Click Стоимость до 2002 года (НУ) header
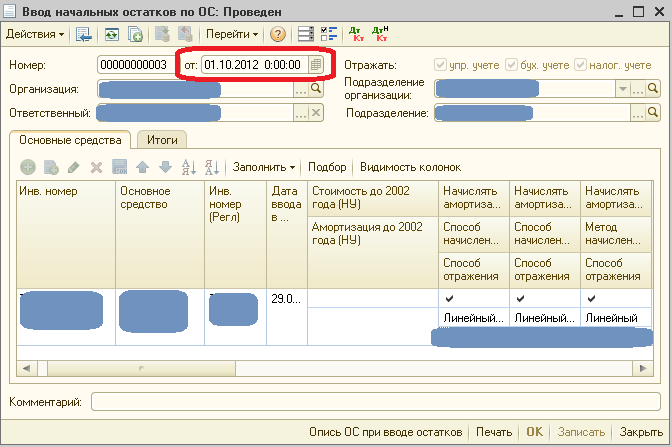The image size is (672, 447). point(373,198)
